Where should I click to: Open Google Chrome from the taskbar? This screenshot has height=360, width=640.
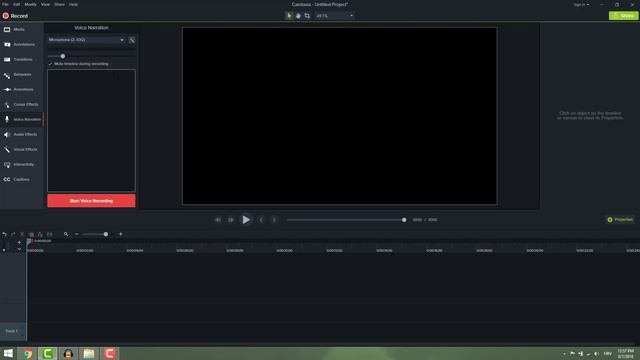pos(27,353)
